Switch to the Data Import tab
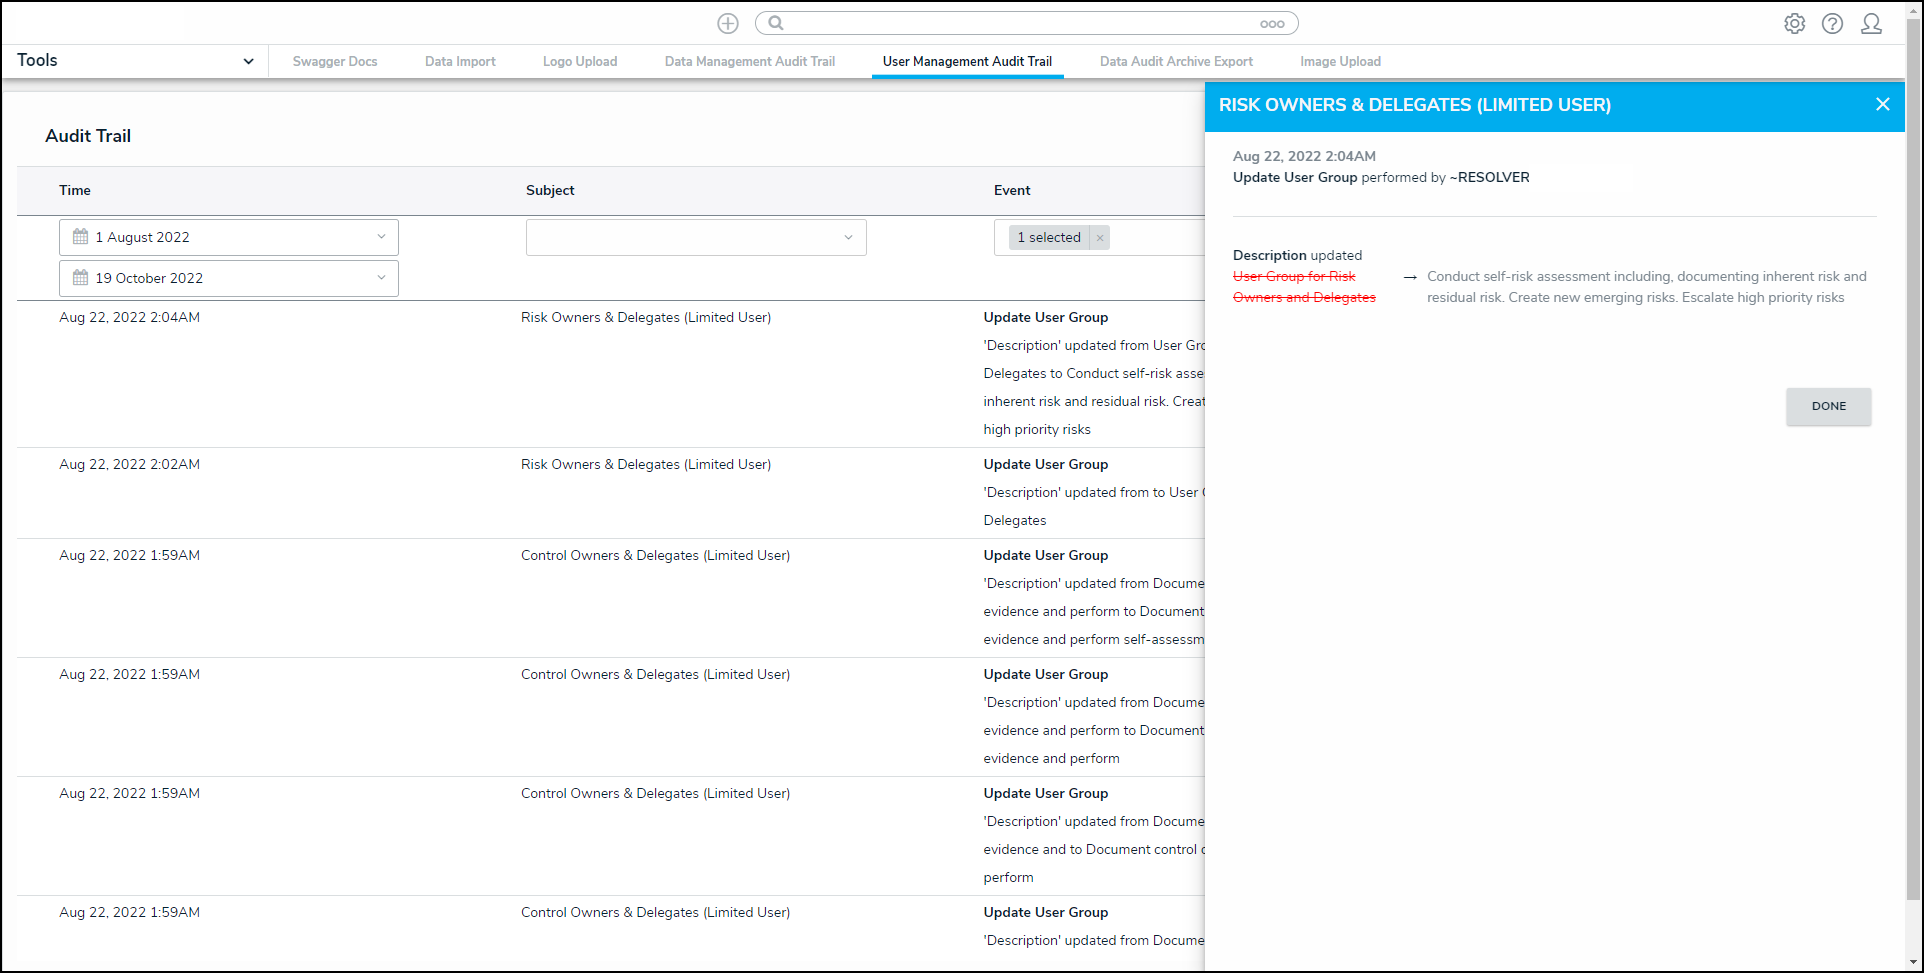The height and width of the screenshot is (973, 1924). coord(460,61)
